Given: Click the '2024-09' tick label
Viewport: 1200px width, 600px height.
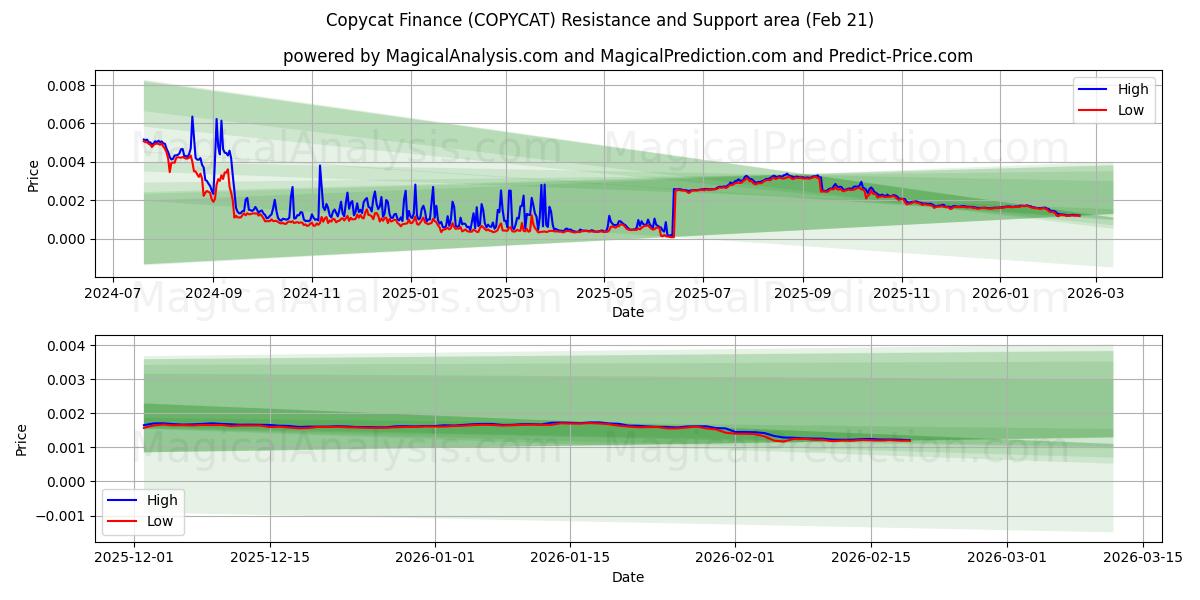Looking at the screenshot, I should [213, 294].
